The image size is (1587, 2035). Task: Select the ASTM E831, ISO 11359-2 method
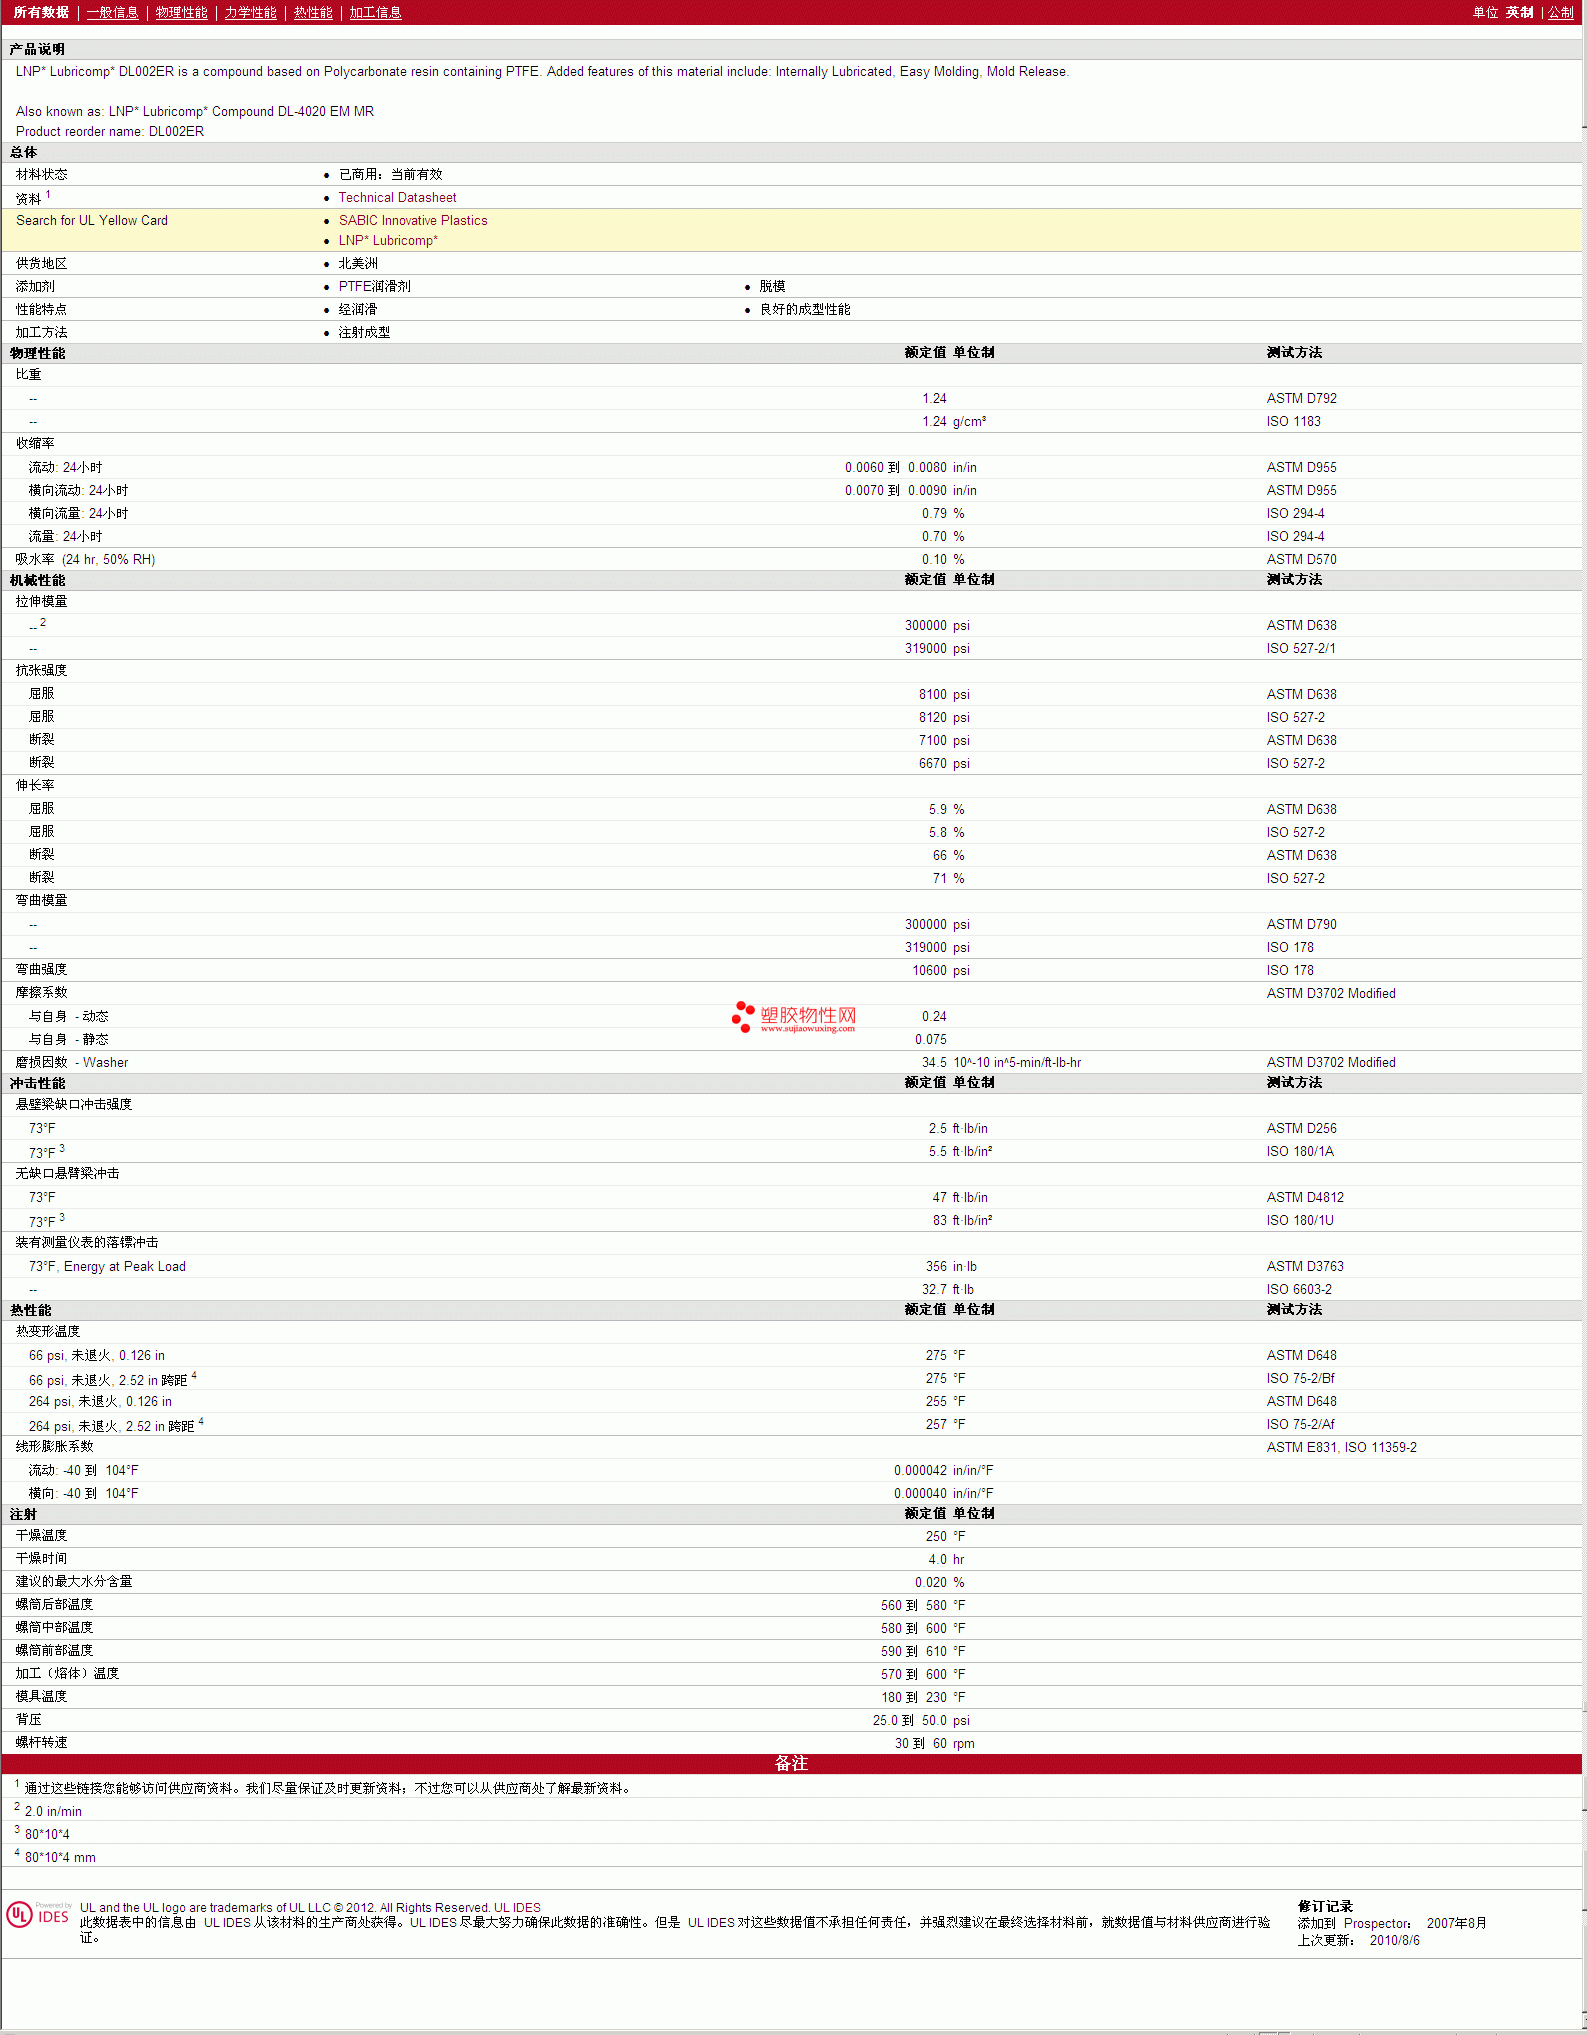(x=1341, y=1447)
